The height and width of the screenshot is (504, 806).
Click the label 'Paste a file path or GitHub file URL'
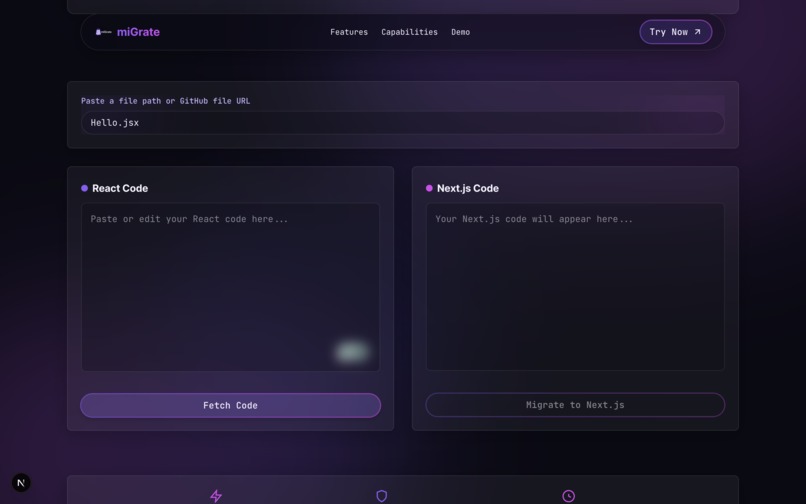coord(166,101)
